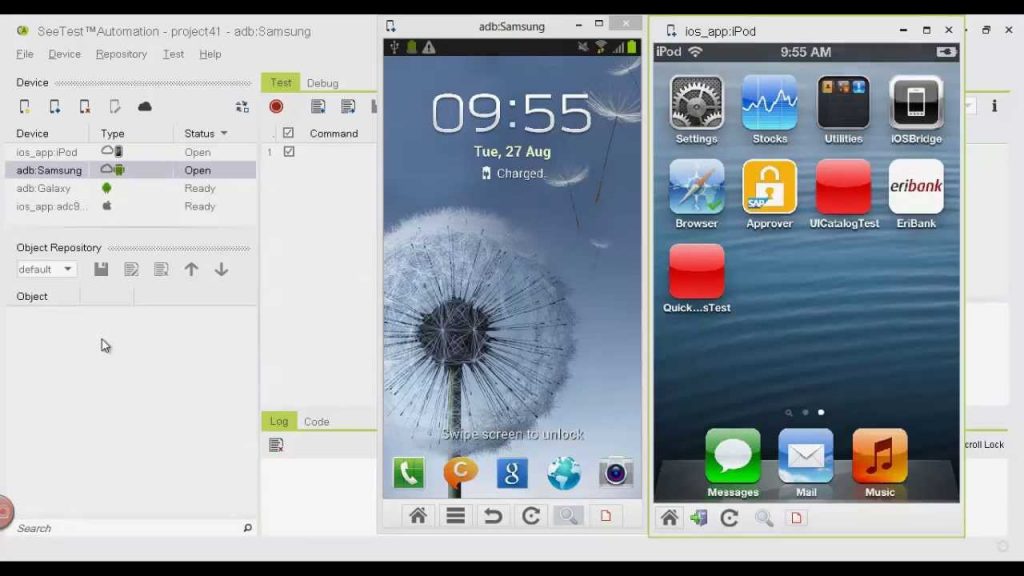The height and width of the screenshot is (576, 1024).
Task: Click the magnifier icon in ios_app:iPod window
Action: tap(764, 518)
